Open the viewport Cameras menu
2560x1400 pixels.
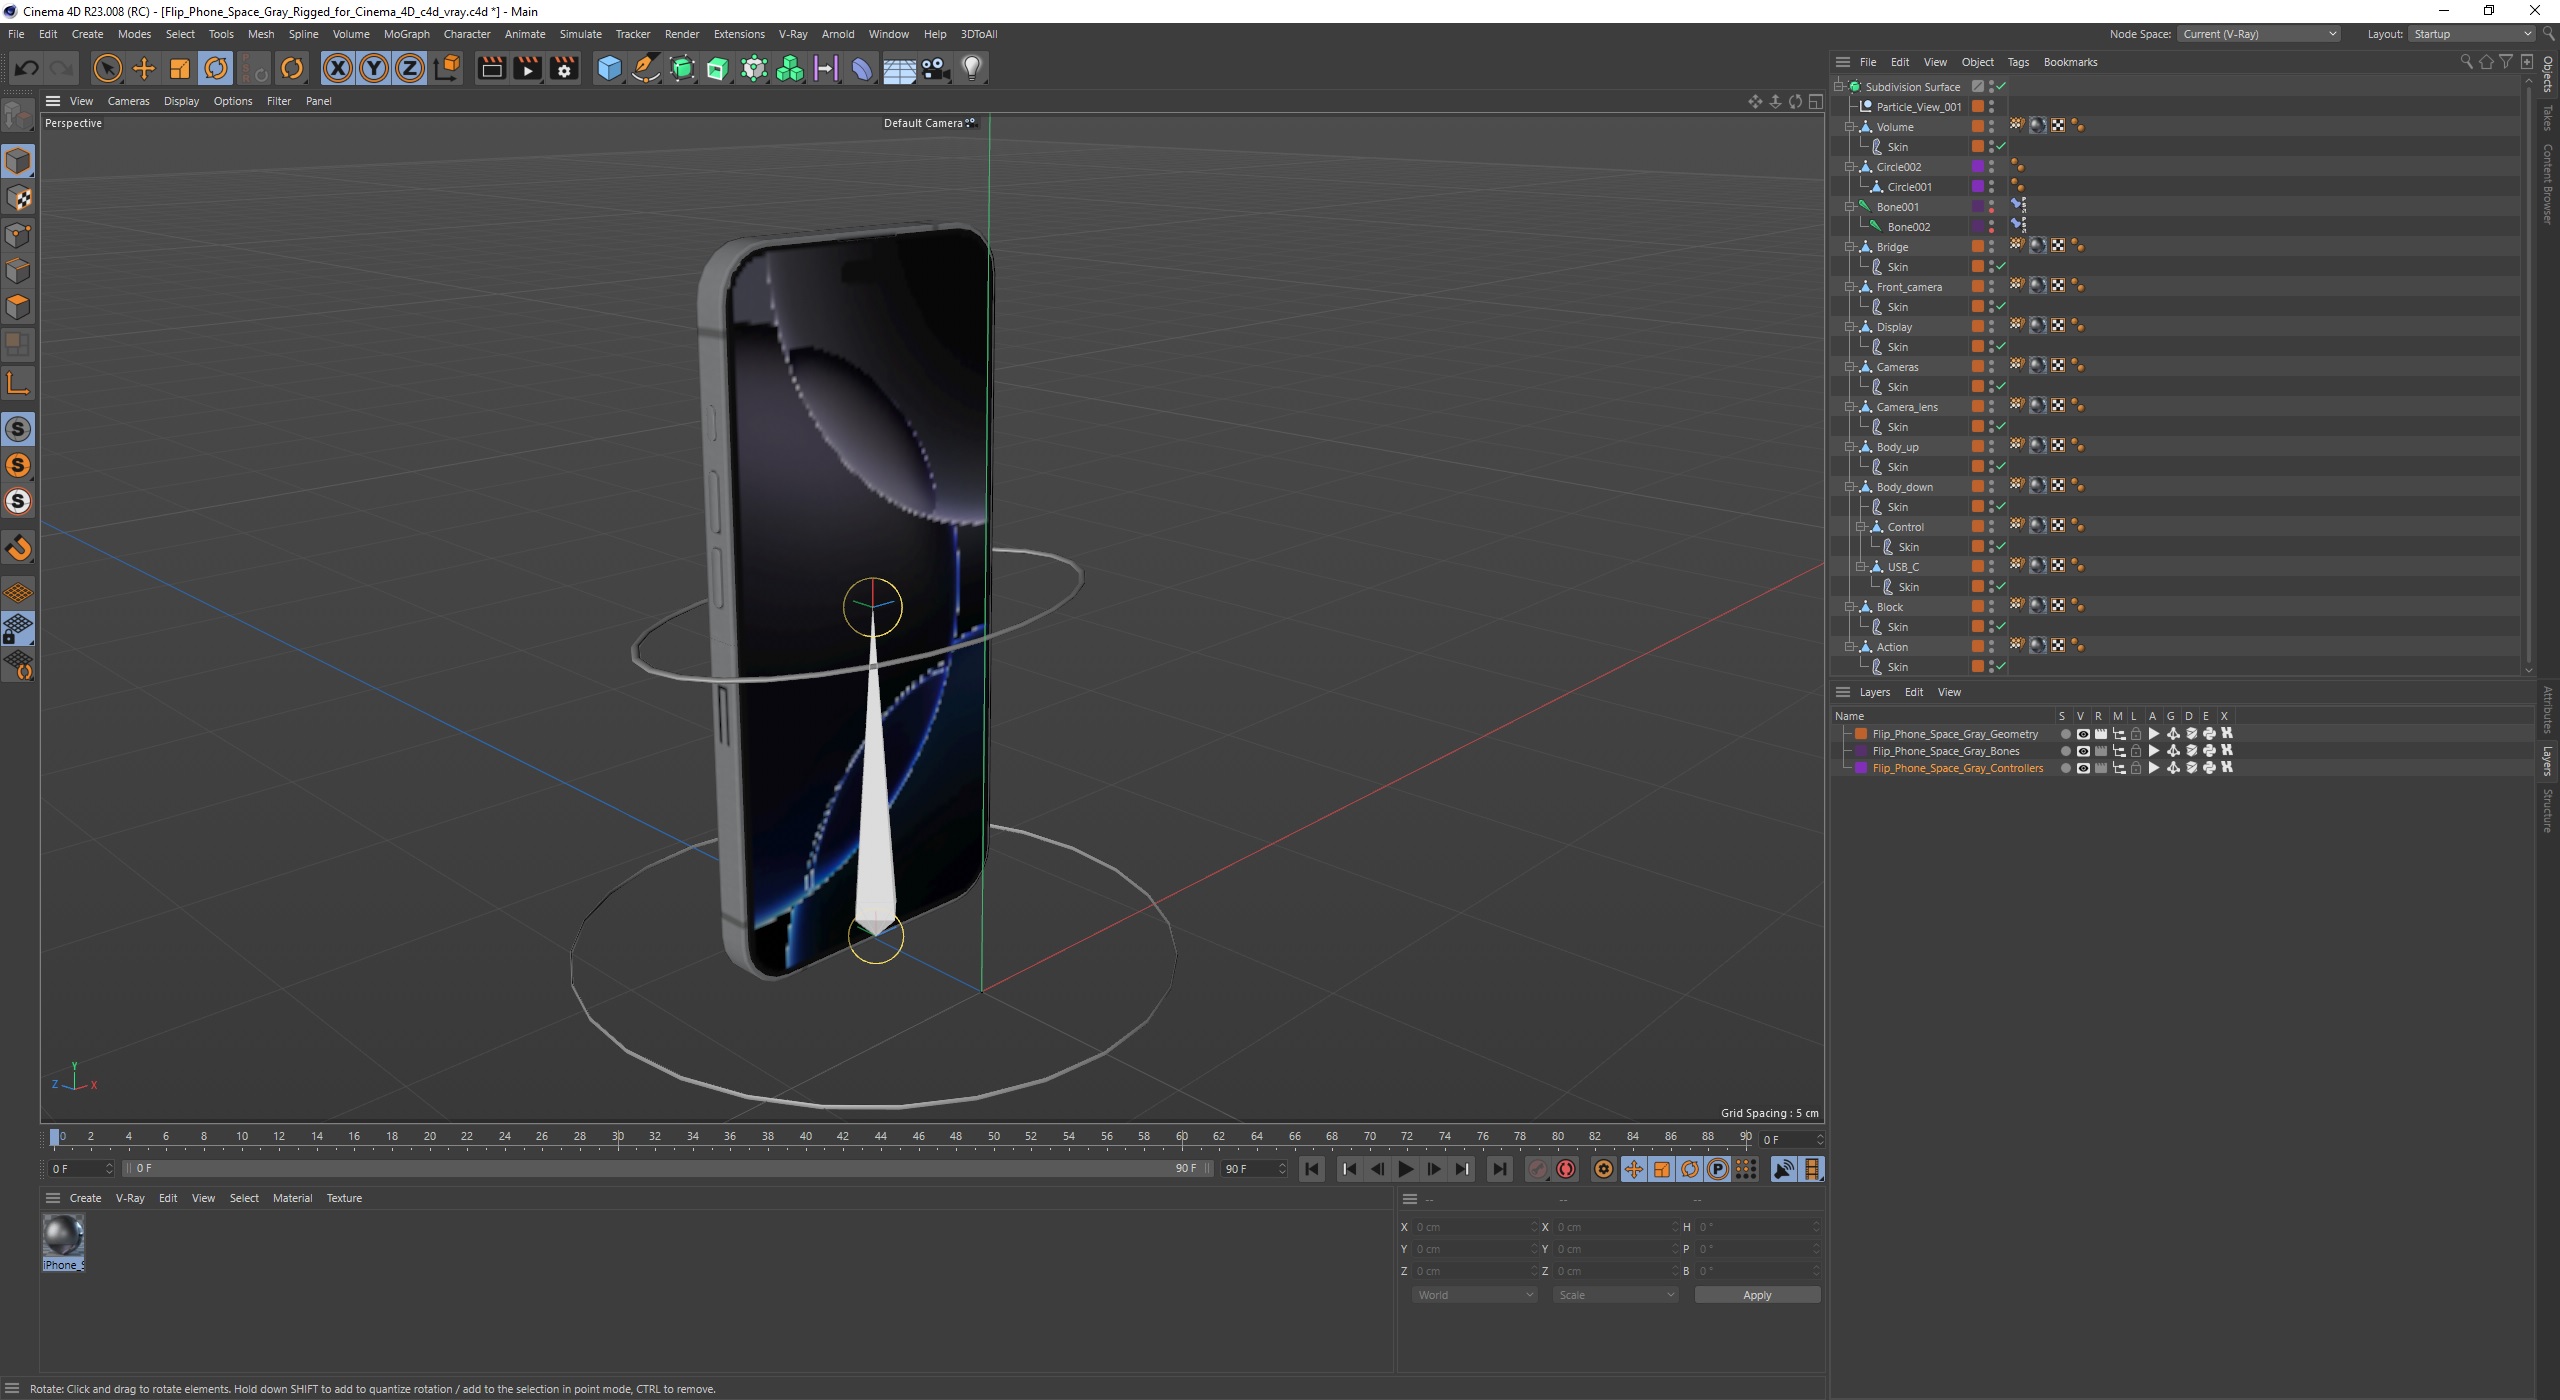pos(128,101)
